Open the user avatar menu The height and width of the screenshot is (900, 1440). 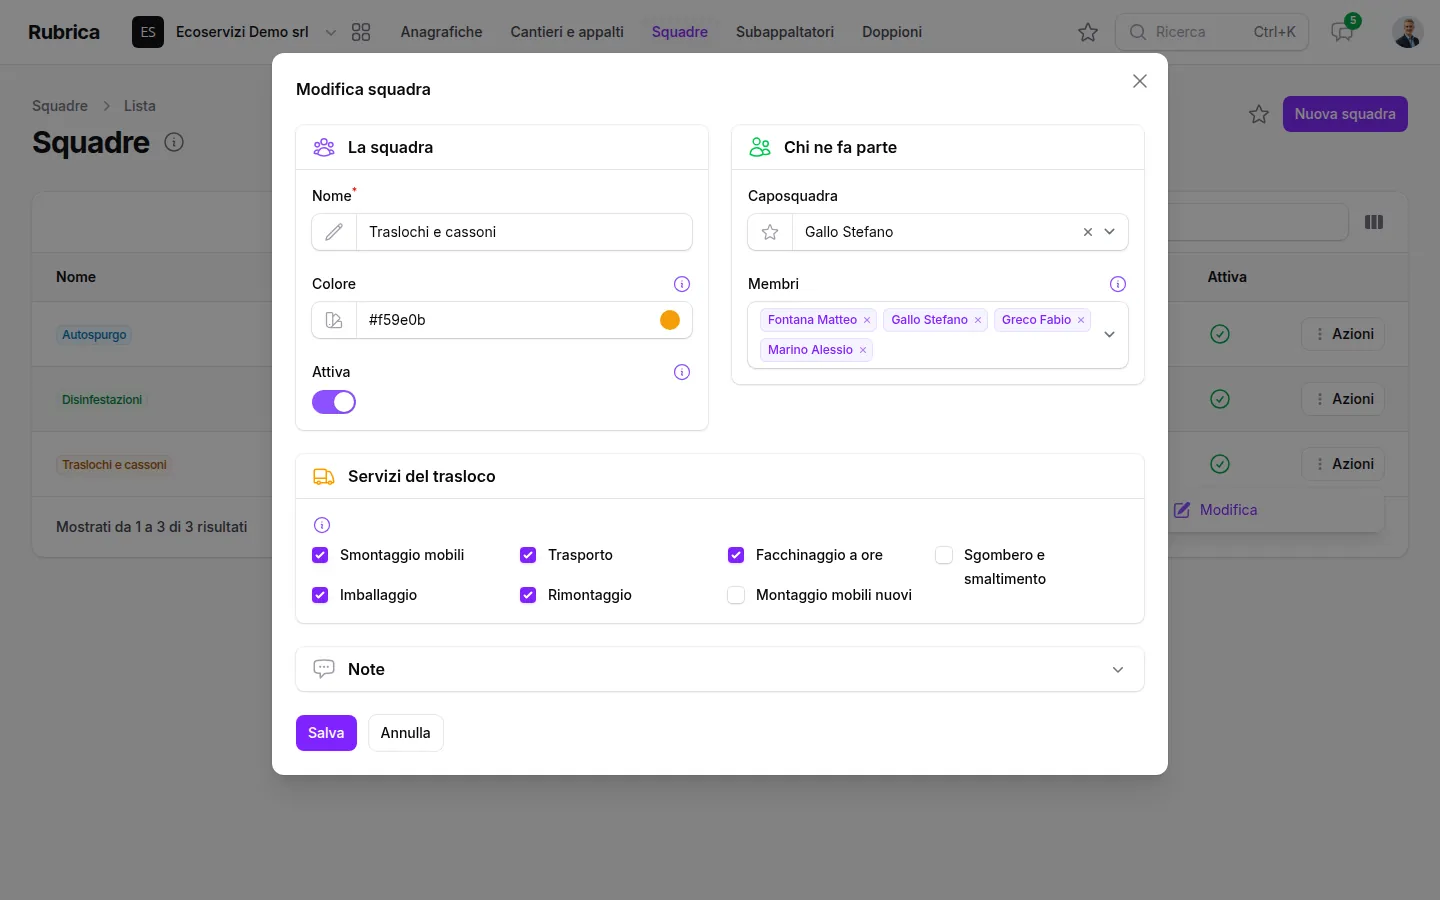(1408, 32)
